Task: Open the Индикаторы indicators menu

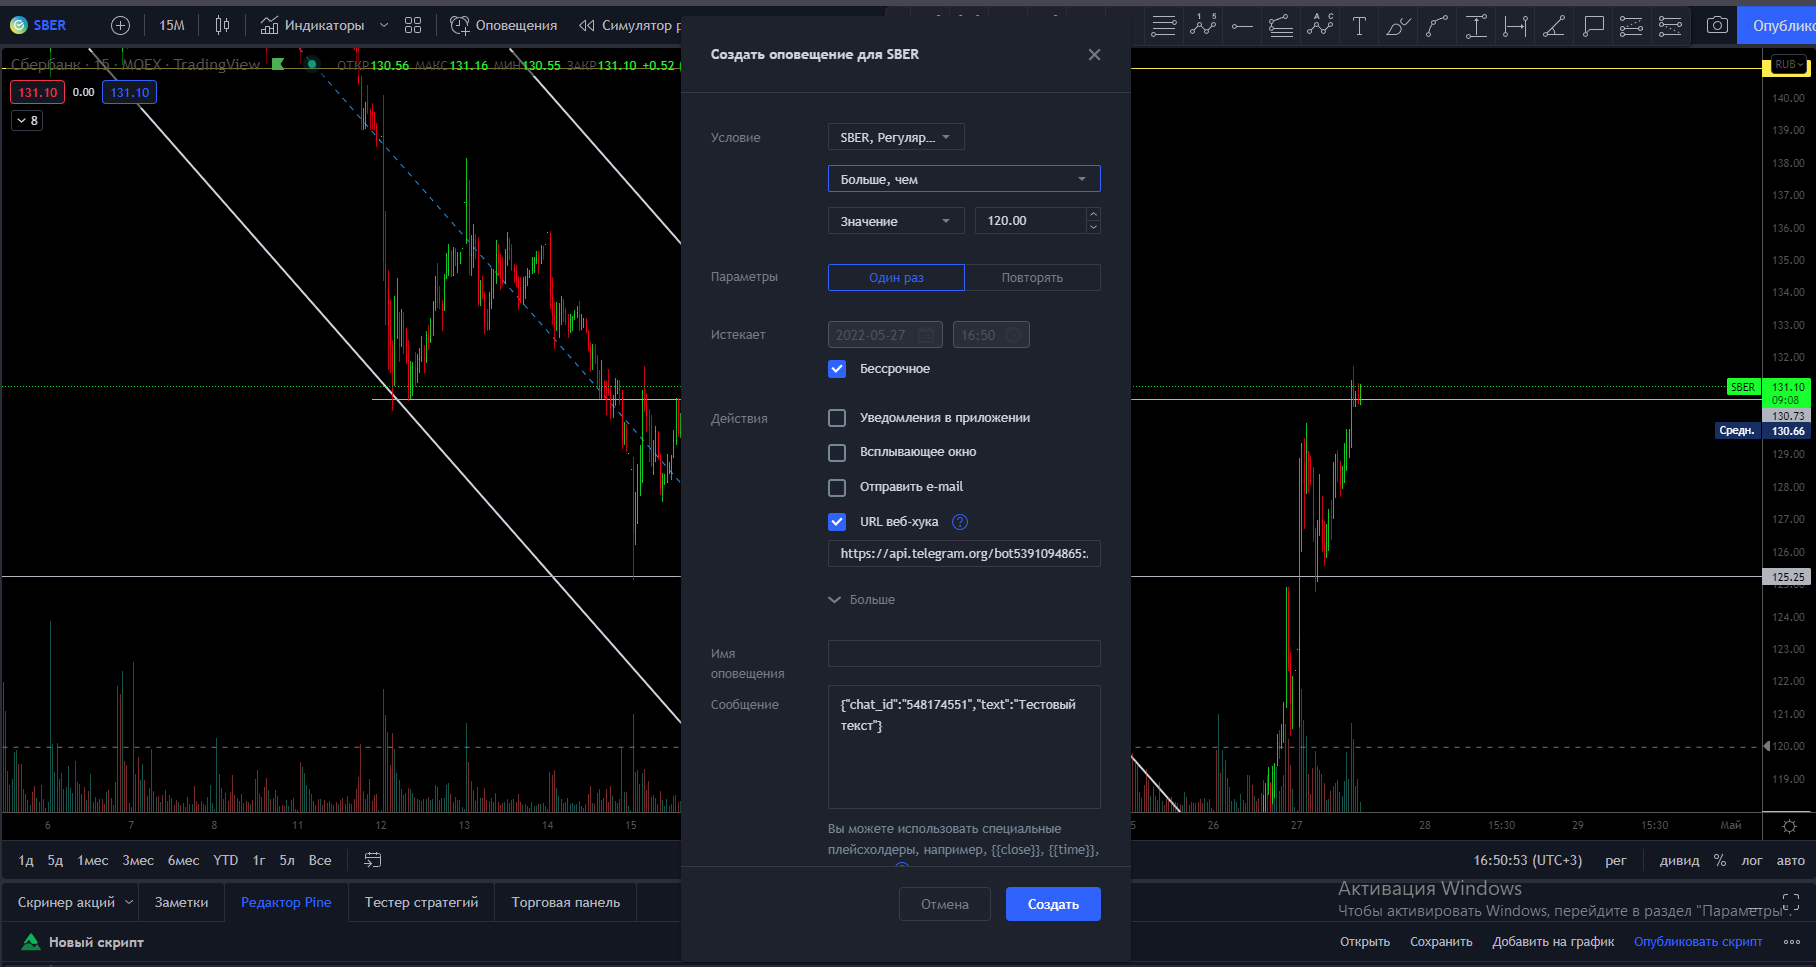Action: [x=312, y=25]
